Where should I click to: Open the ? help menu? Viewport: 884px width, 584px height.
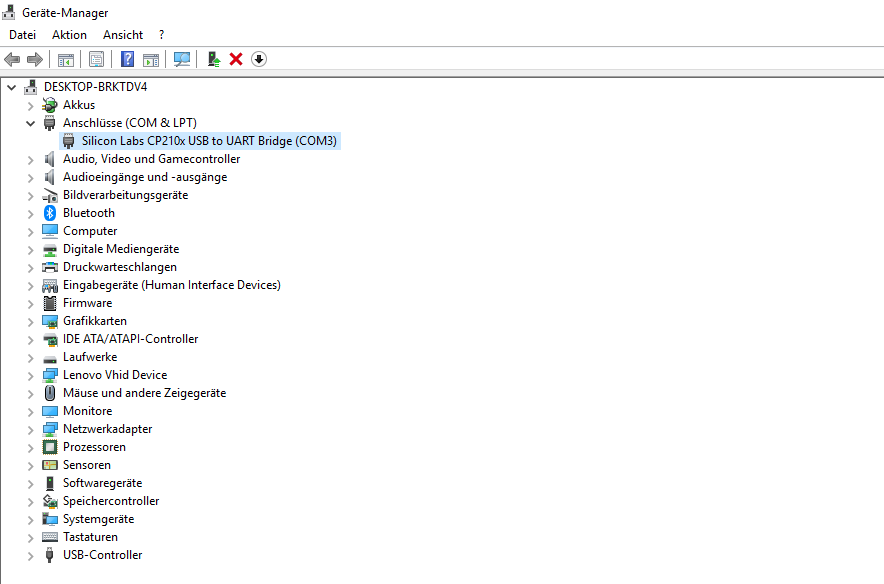[162, 35]
